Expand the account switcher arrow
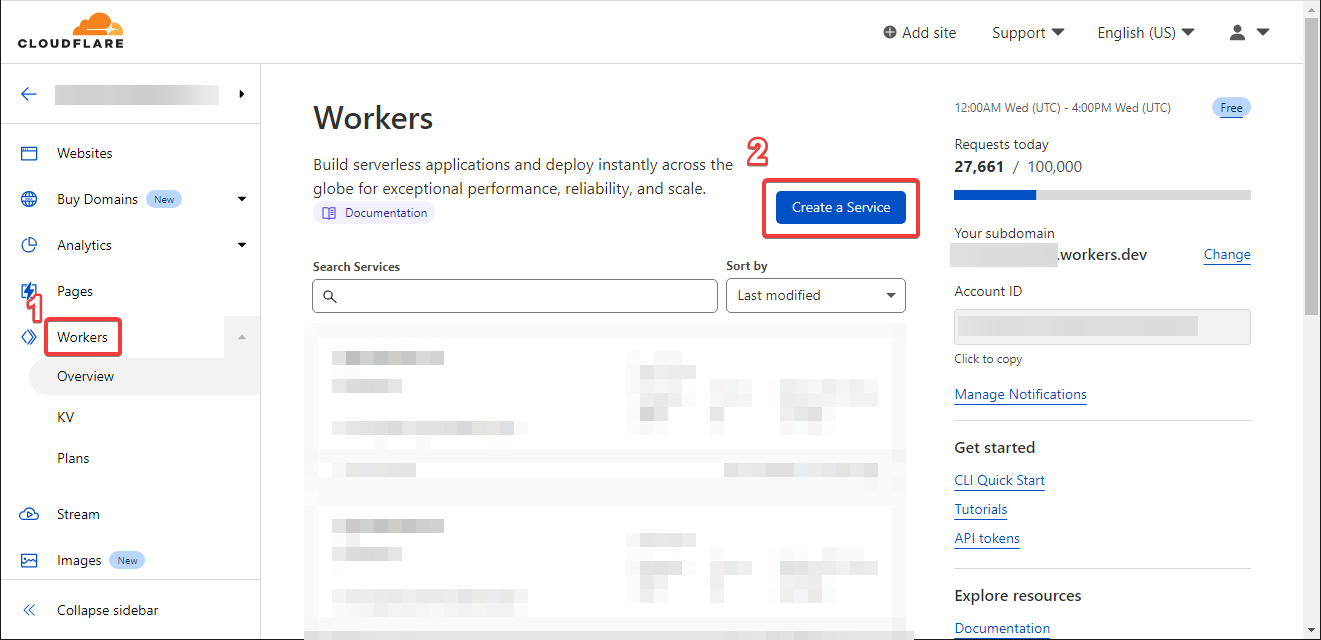The height and width of the screenshot is (640, 1321). click(x=242, y=94)
